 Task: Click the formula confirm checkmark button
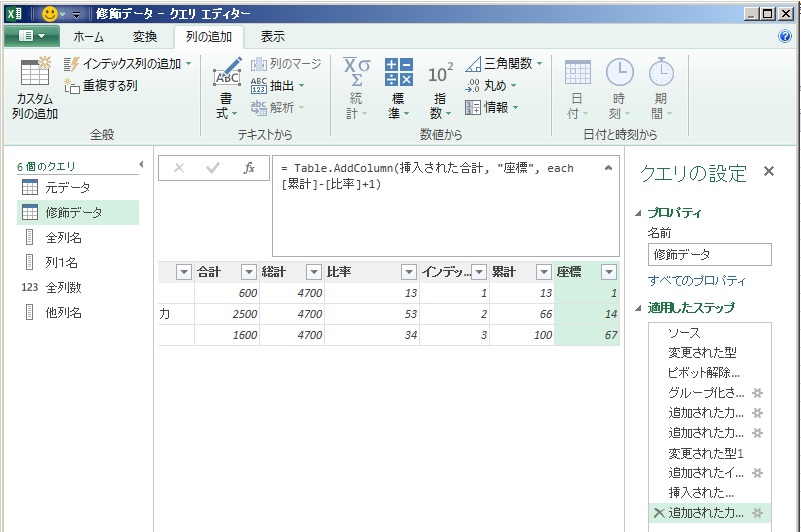click(x=213, y=168)
